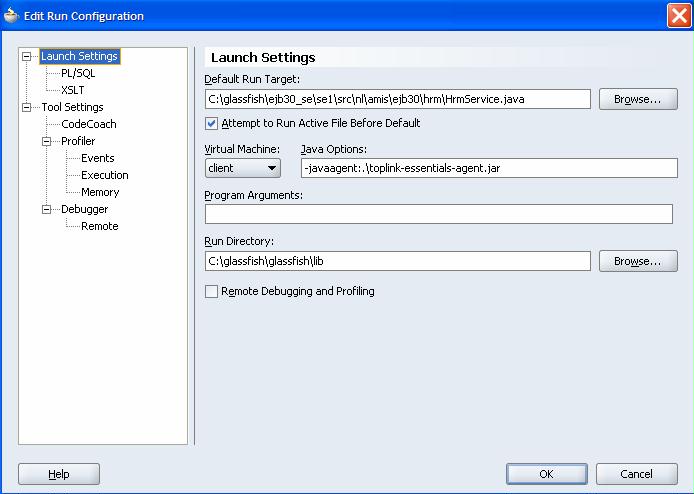
Task: Collapse the Profiler tree node
Action: click(46, 142)
